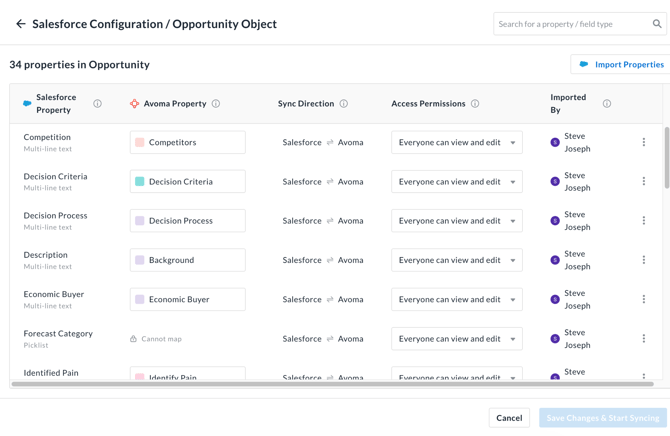
Task: Click the Access Permissions column header
Action: coord(428,103)
